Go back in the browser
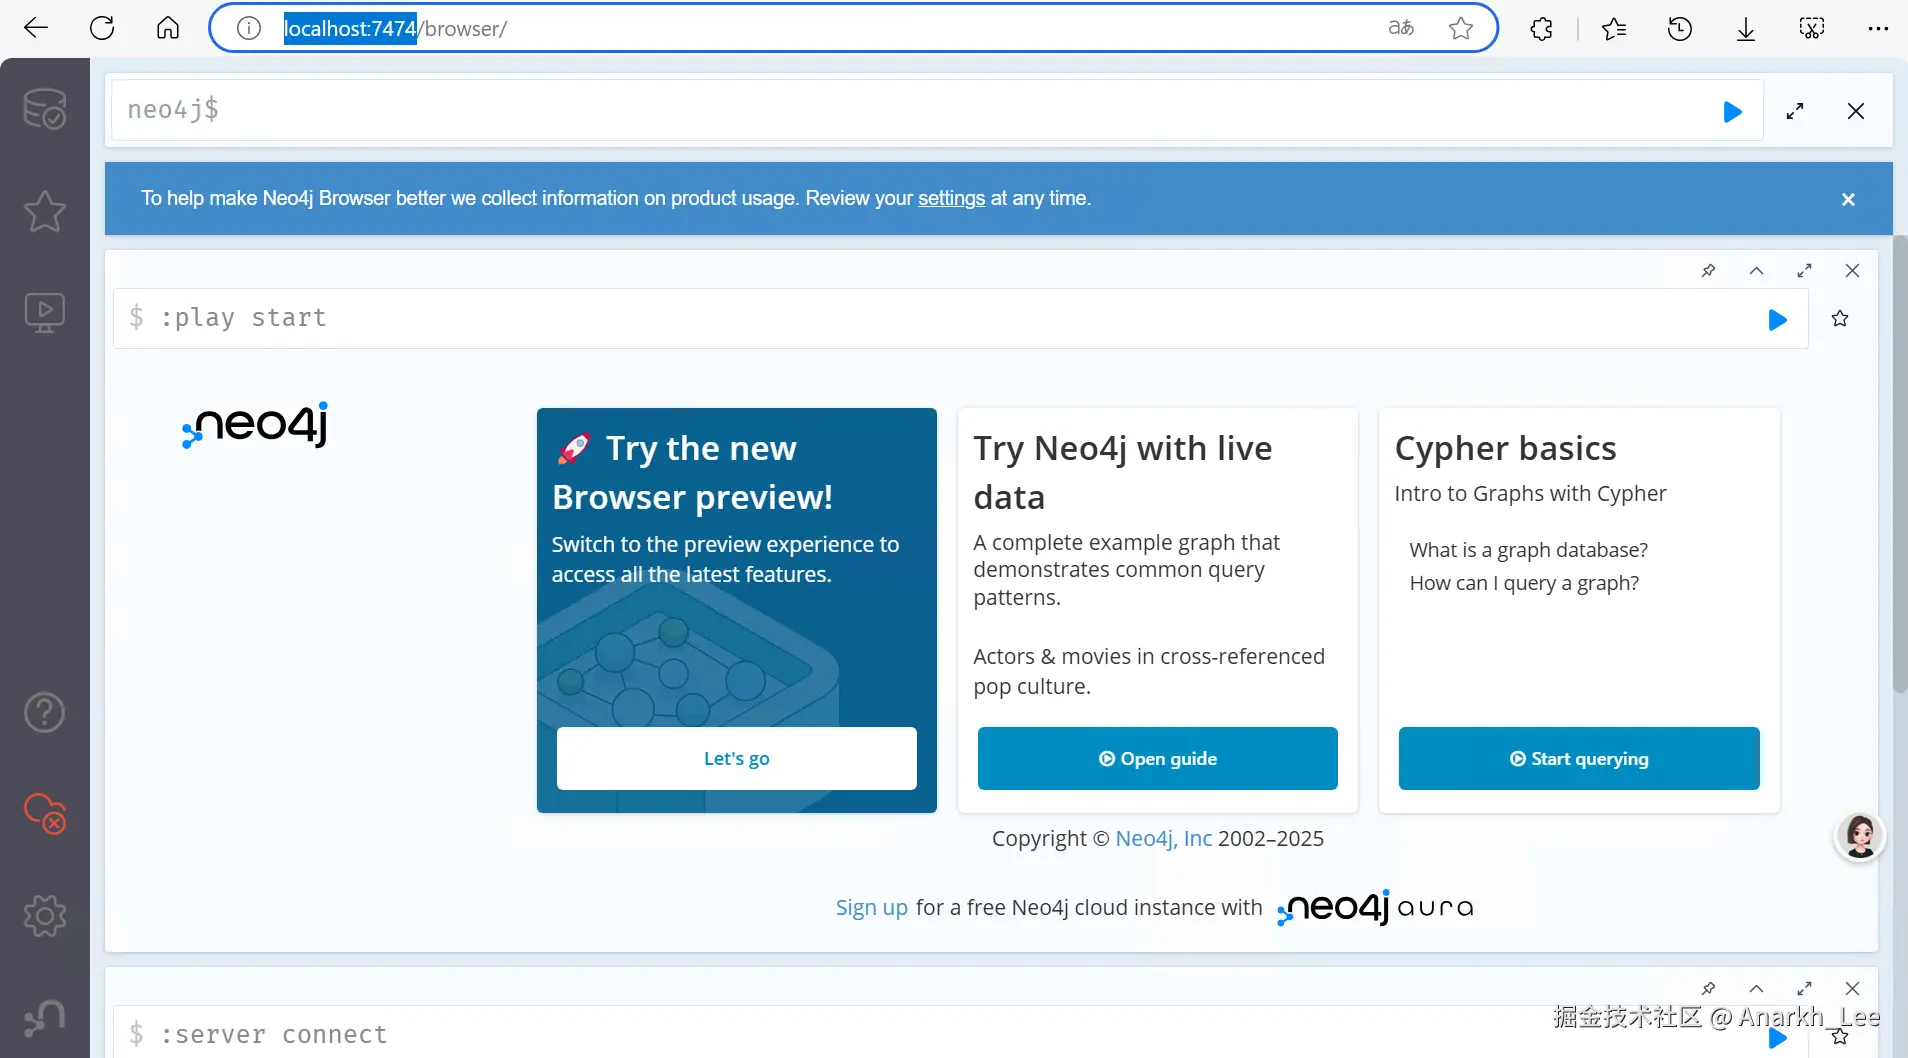 36,28
